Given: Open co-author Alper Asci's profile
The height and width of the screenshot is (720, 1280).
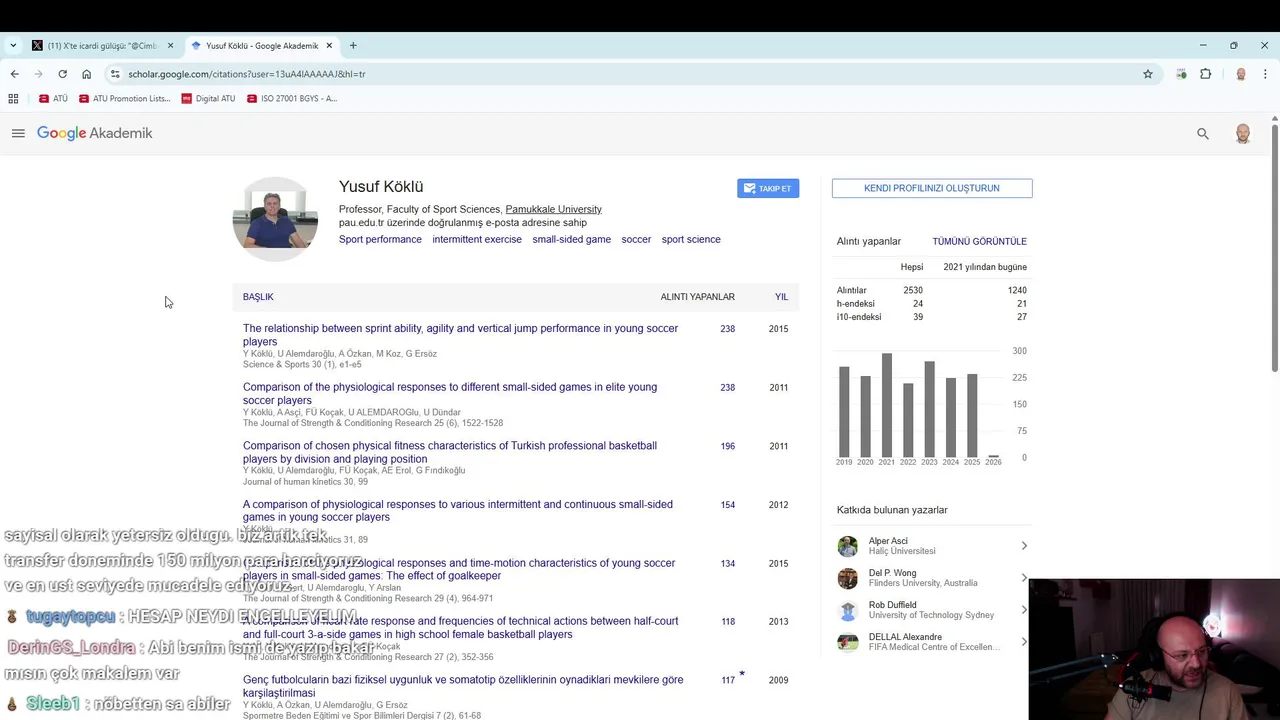Looking at the screenshot, I should (x=888, y=541).
